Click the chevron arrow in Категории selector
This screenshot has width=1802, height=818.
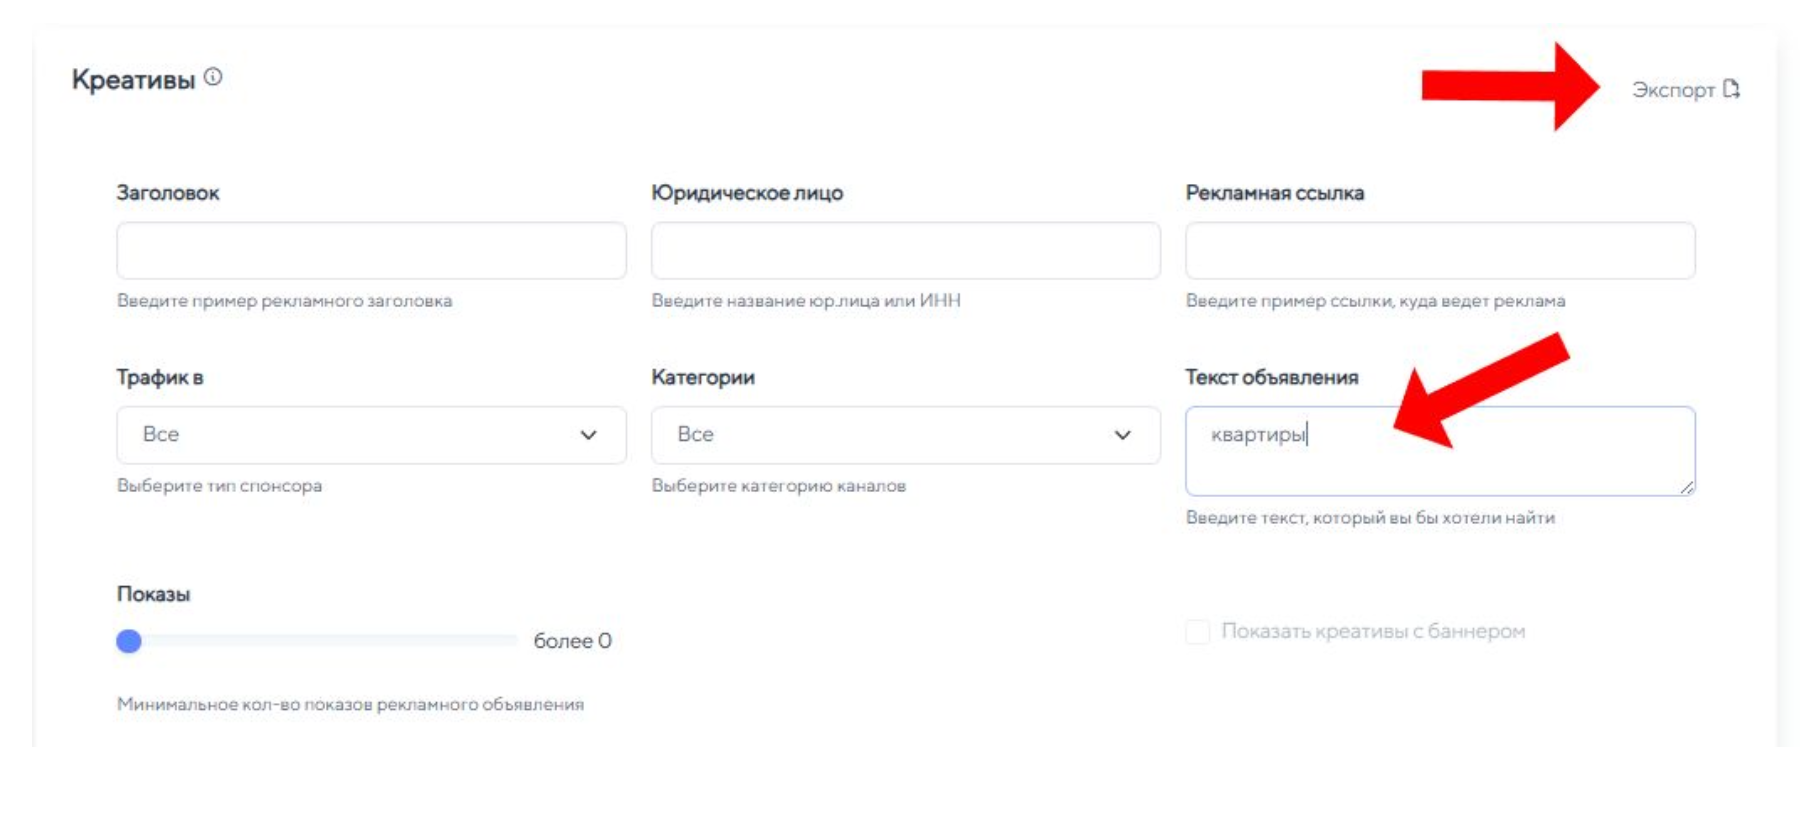[1122, 435]
